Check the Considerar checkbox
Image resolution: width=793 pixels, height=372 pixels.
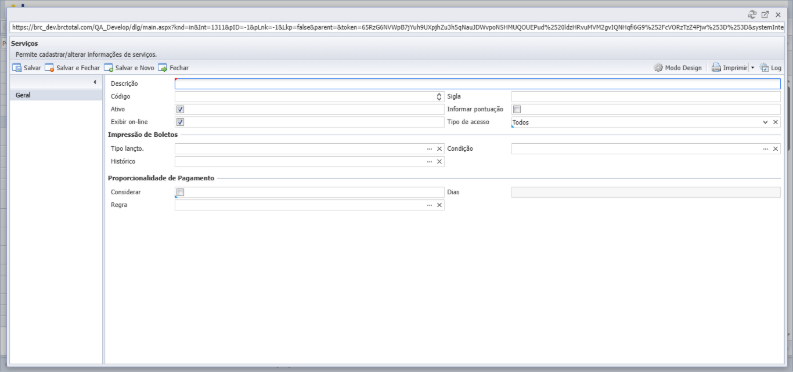pos(180,192)
